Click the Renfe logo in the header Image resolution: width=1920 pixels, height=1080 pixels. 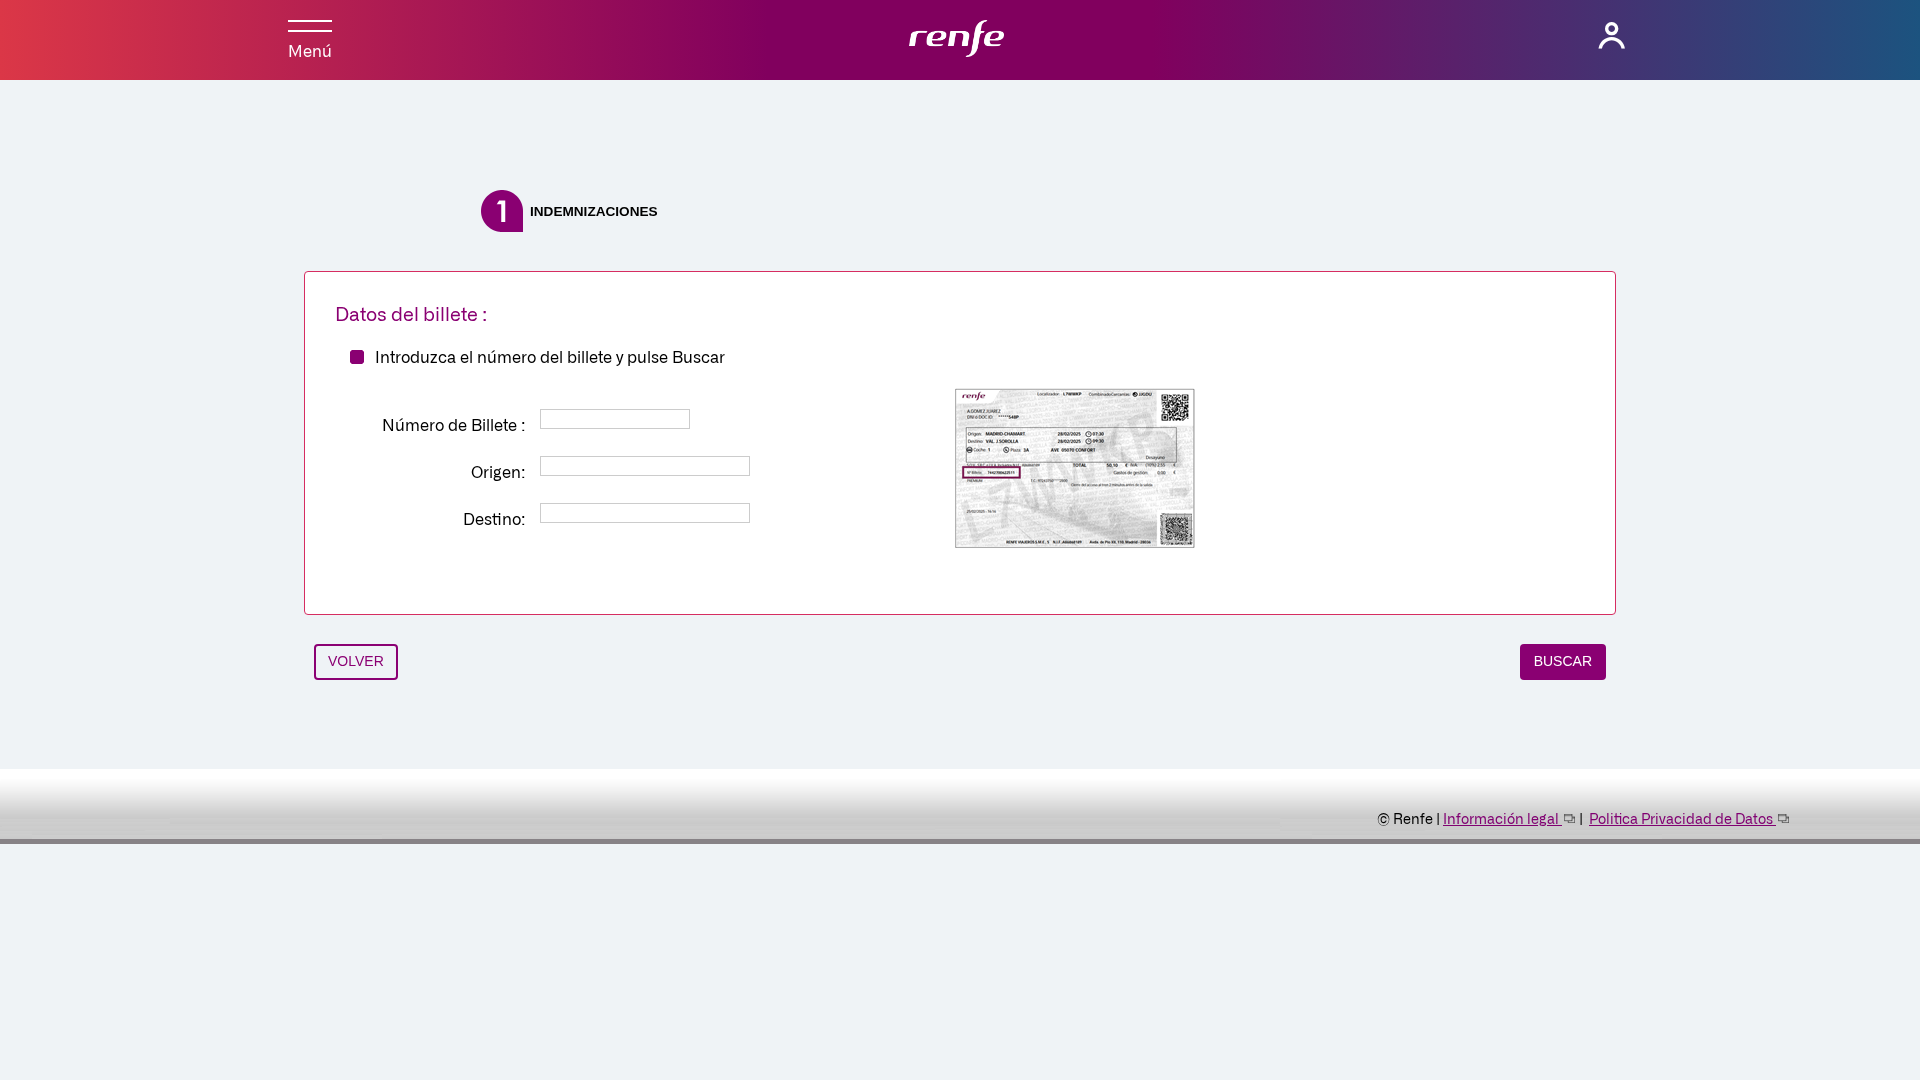(x=956, y=38)
